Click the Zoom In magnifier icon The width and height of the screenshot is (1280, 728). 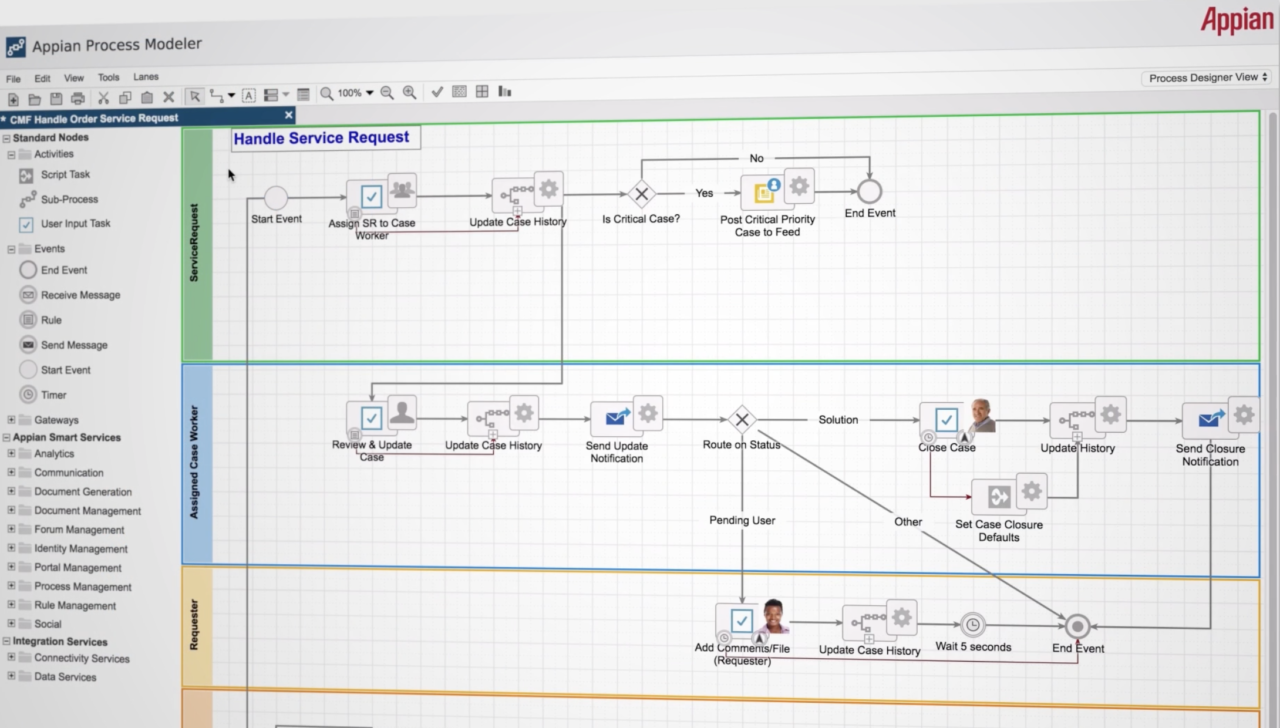click(409, 92)
